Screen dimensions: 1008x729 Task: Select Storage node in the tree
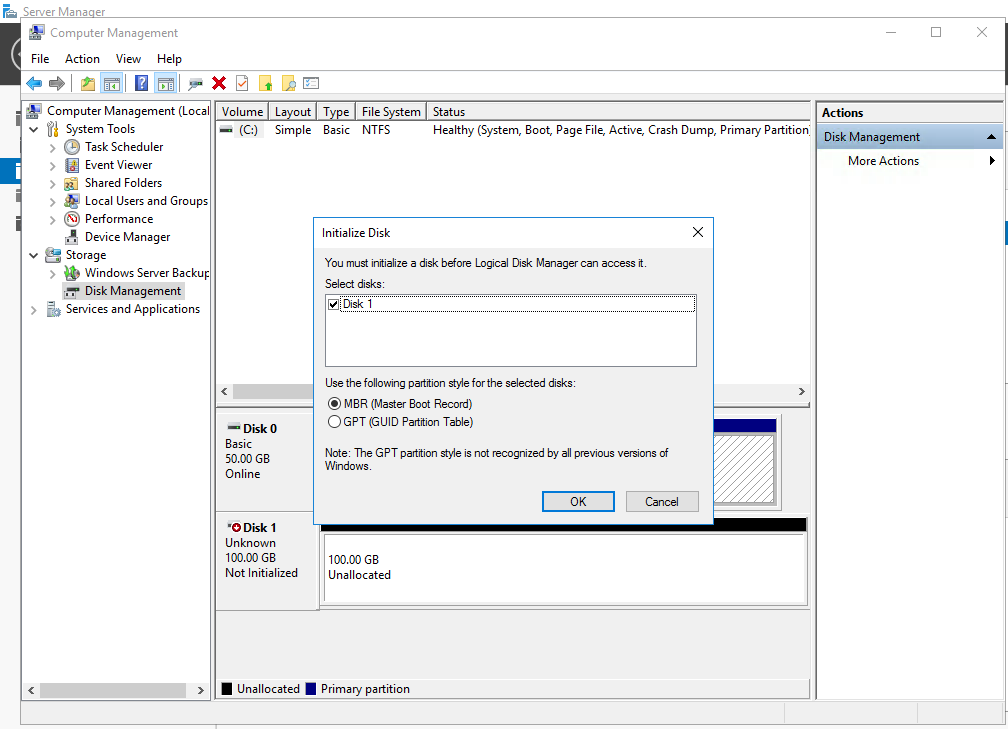click(86, 255)
